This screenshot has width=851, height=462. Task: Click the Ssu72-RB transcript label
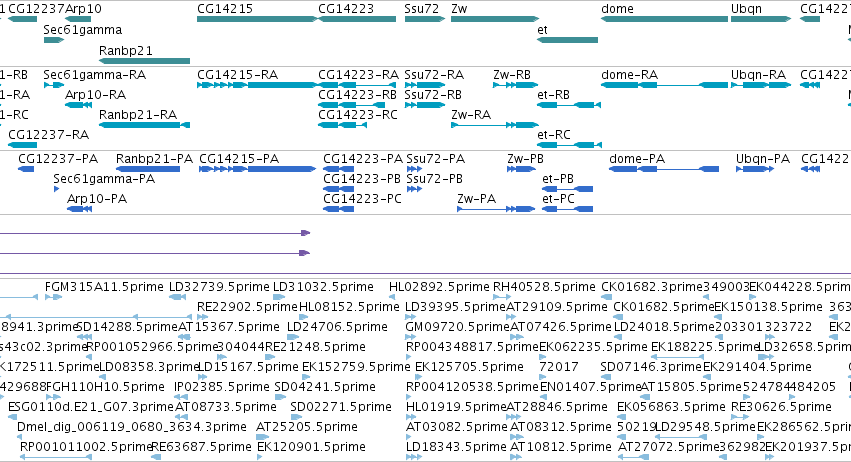pos(433,94)
